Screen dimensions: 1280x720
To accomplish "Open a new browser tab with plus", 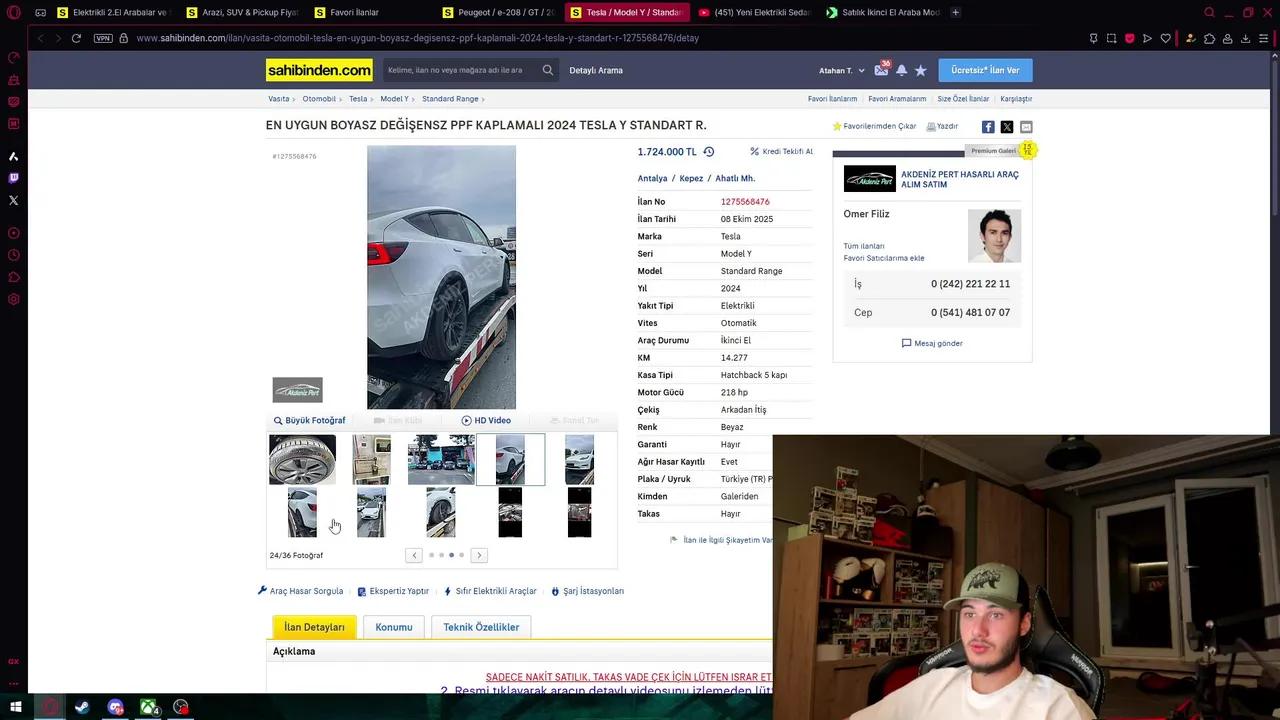I will click(956, 12).
